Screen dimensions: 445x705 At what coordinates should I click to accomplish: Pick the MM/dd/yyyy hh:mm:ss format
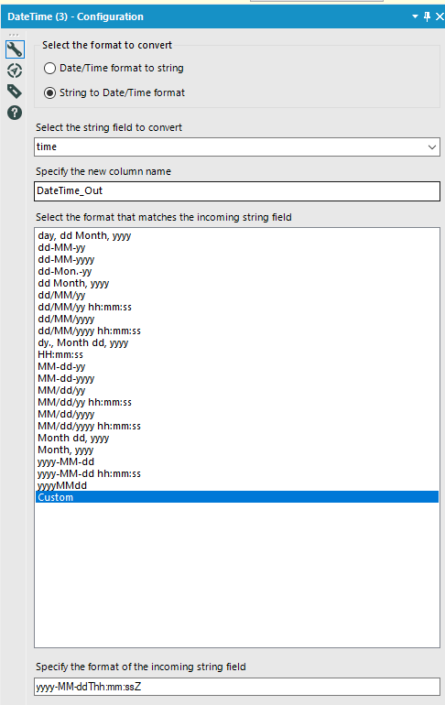pos(89,426)
